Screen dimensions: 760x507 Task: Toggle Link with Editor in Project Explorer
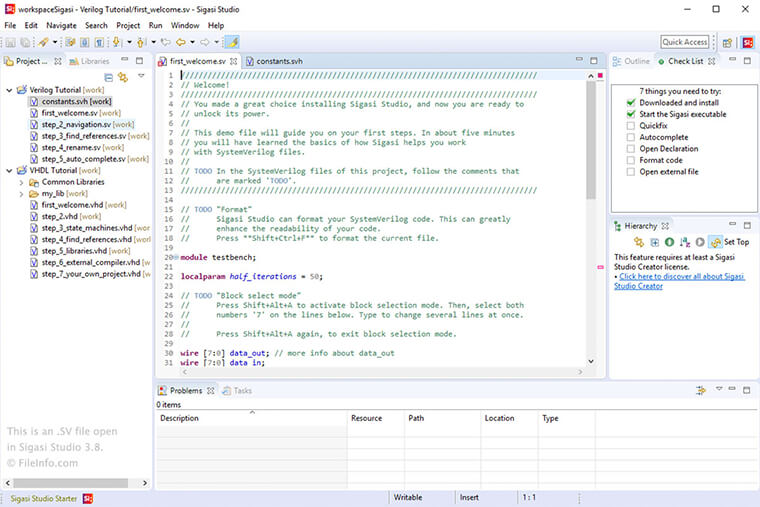click(123, 77)
